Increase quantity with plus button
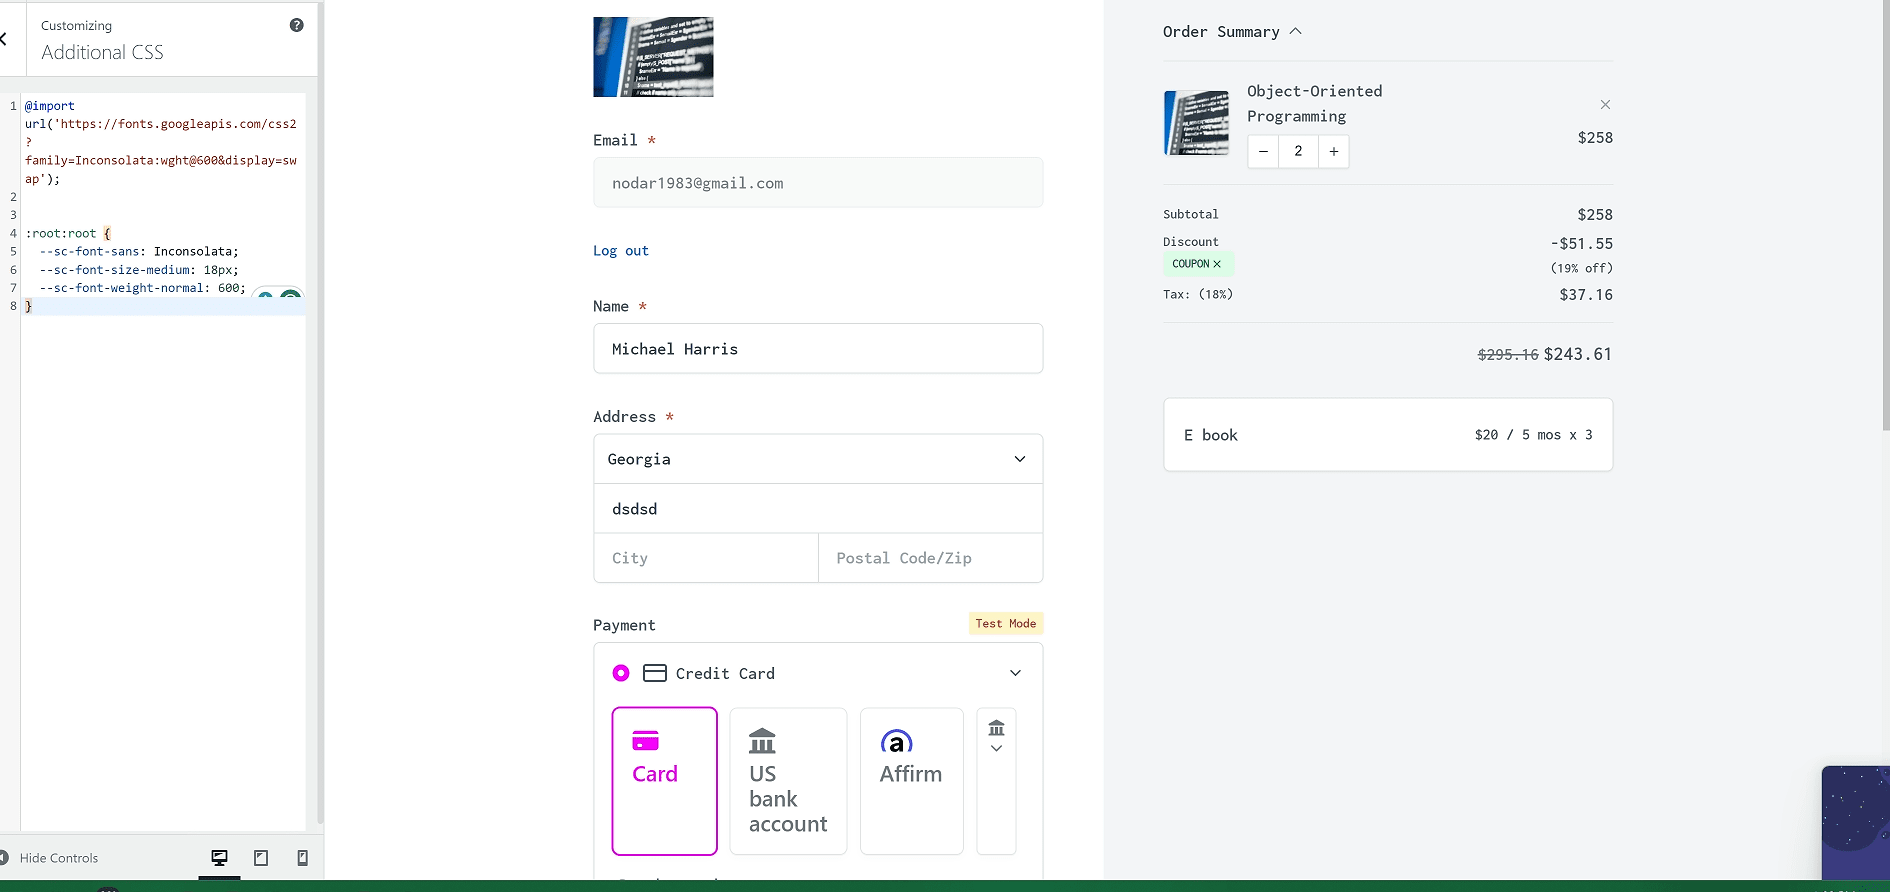This screenshot has width=1890, height=892. [x=1333, y=152]
